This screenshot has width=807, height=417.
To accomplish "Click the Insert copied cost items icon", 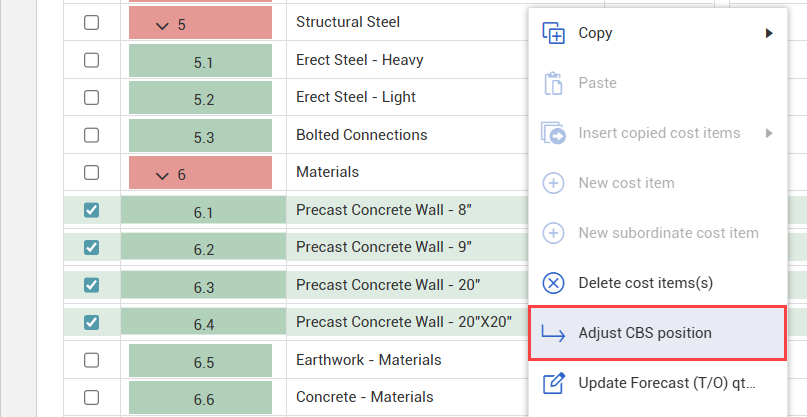I will click(x=553, y=133).
